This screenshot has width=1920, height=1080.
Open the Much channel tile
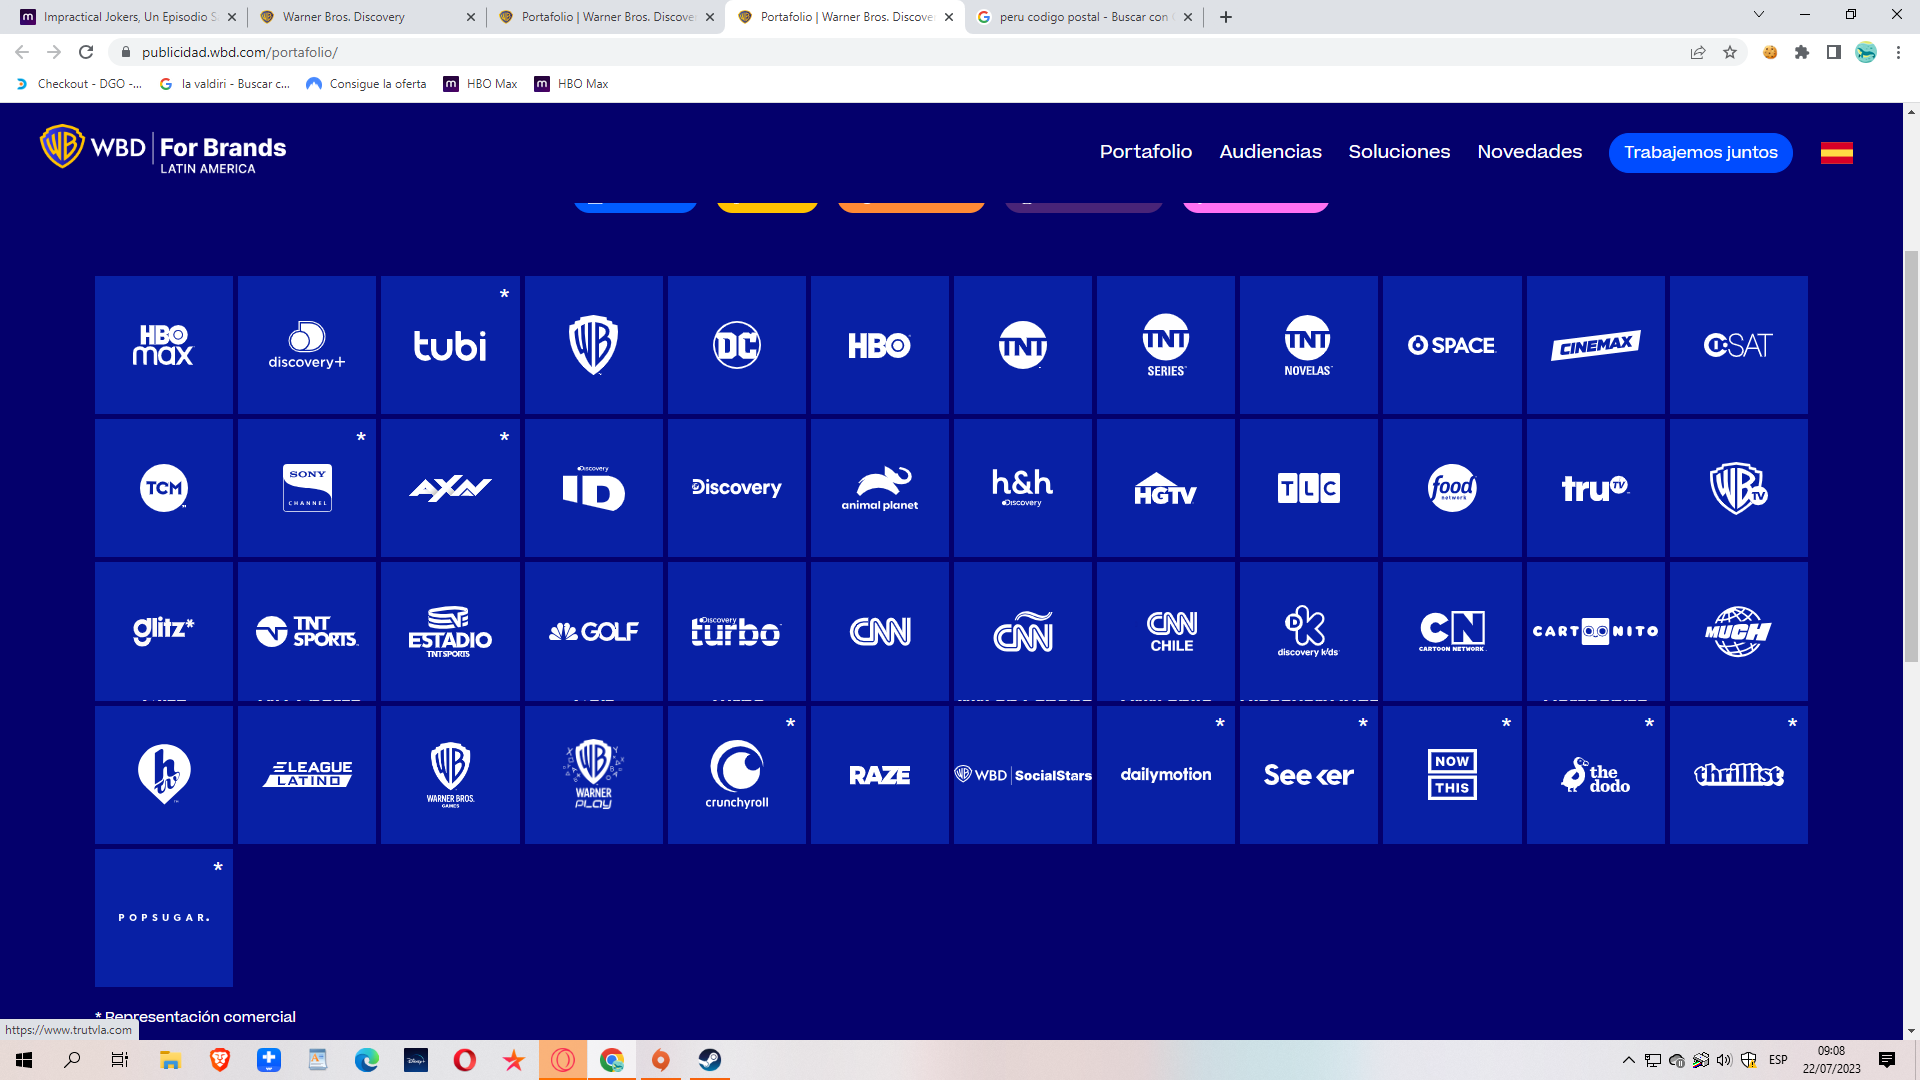click(x=1739, y=631)
